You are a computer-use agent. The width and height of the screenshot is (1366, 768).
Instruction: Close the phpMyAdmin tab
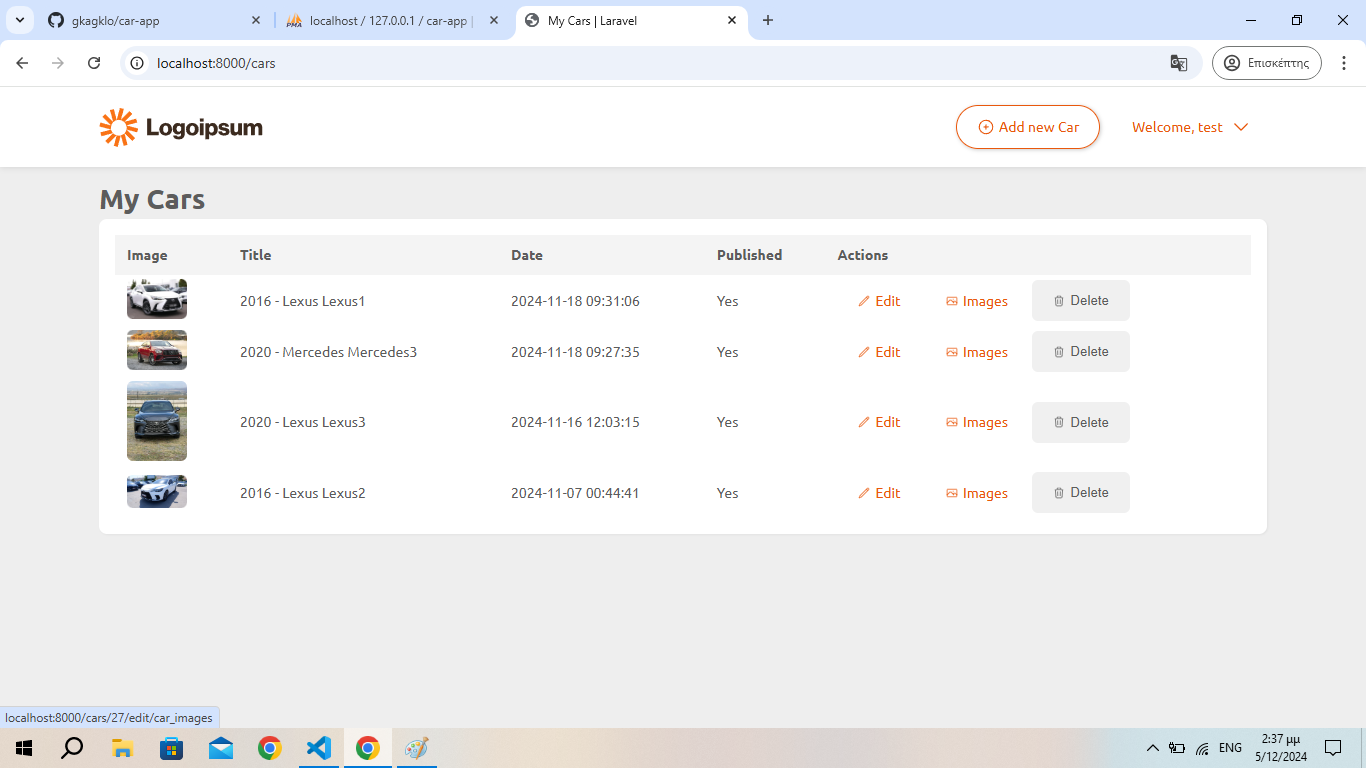click(x=494, y=20)
